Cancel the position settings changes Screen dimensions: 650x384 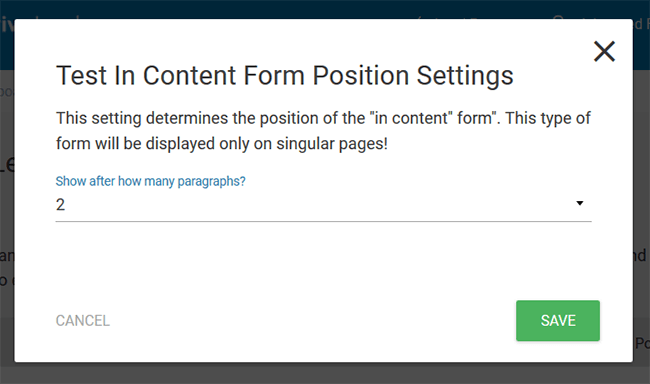(83, 321)
